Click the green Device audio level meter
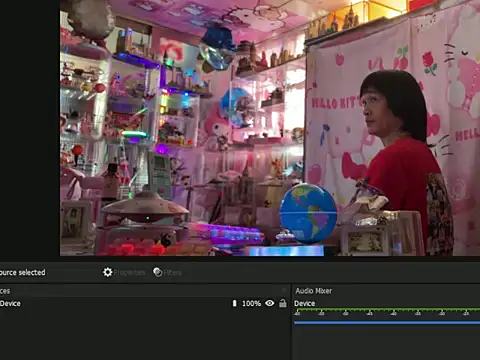The height and width of the screenshot is (360, 480). 387,309
